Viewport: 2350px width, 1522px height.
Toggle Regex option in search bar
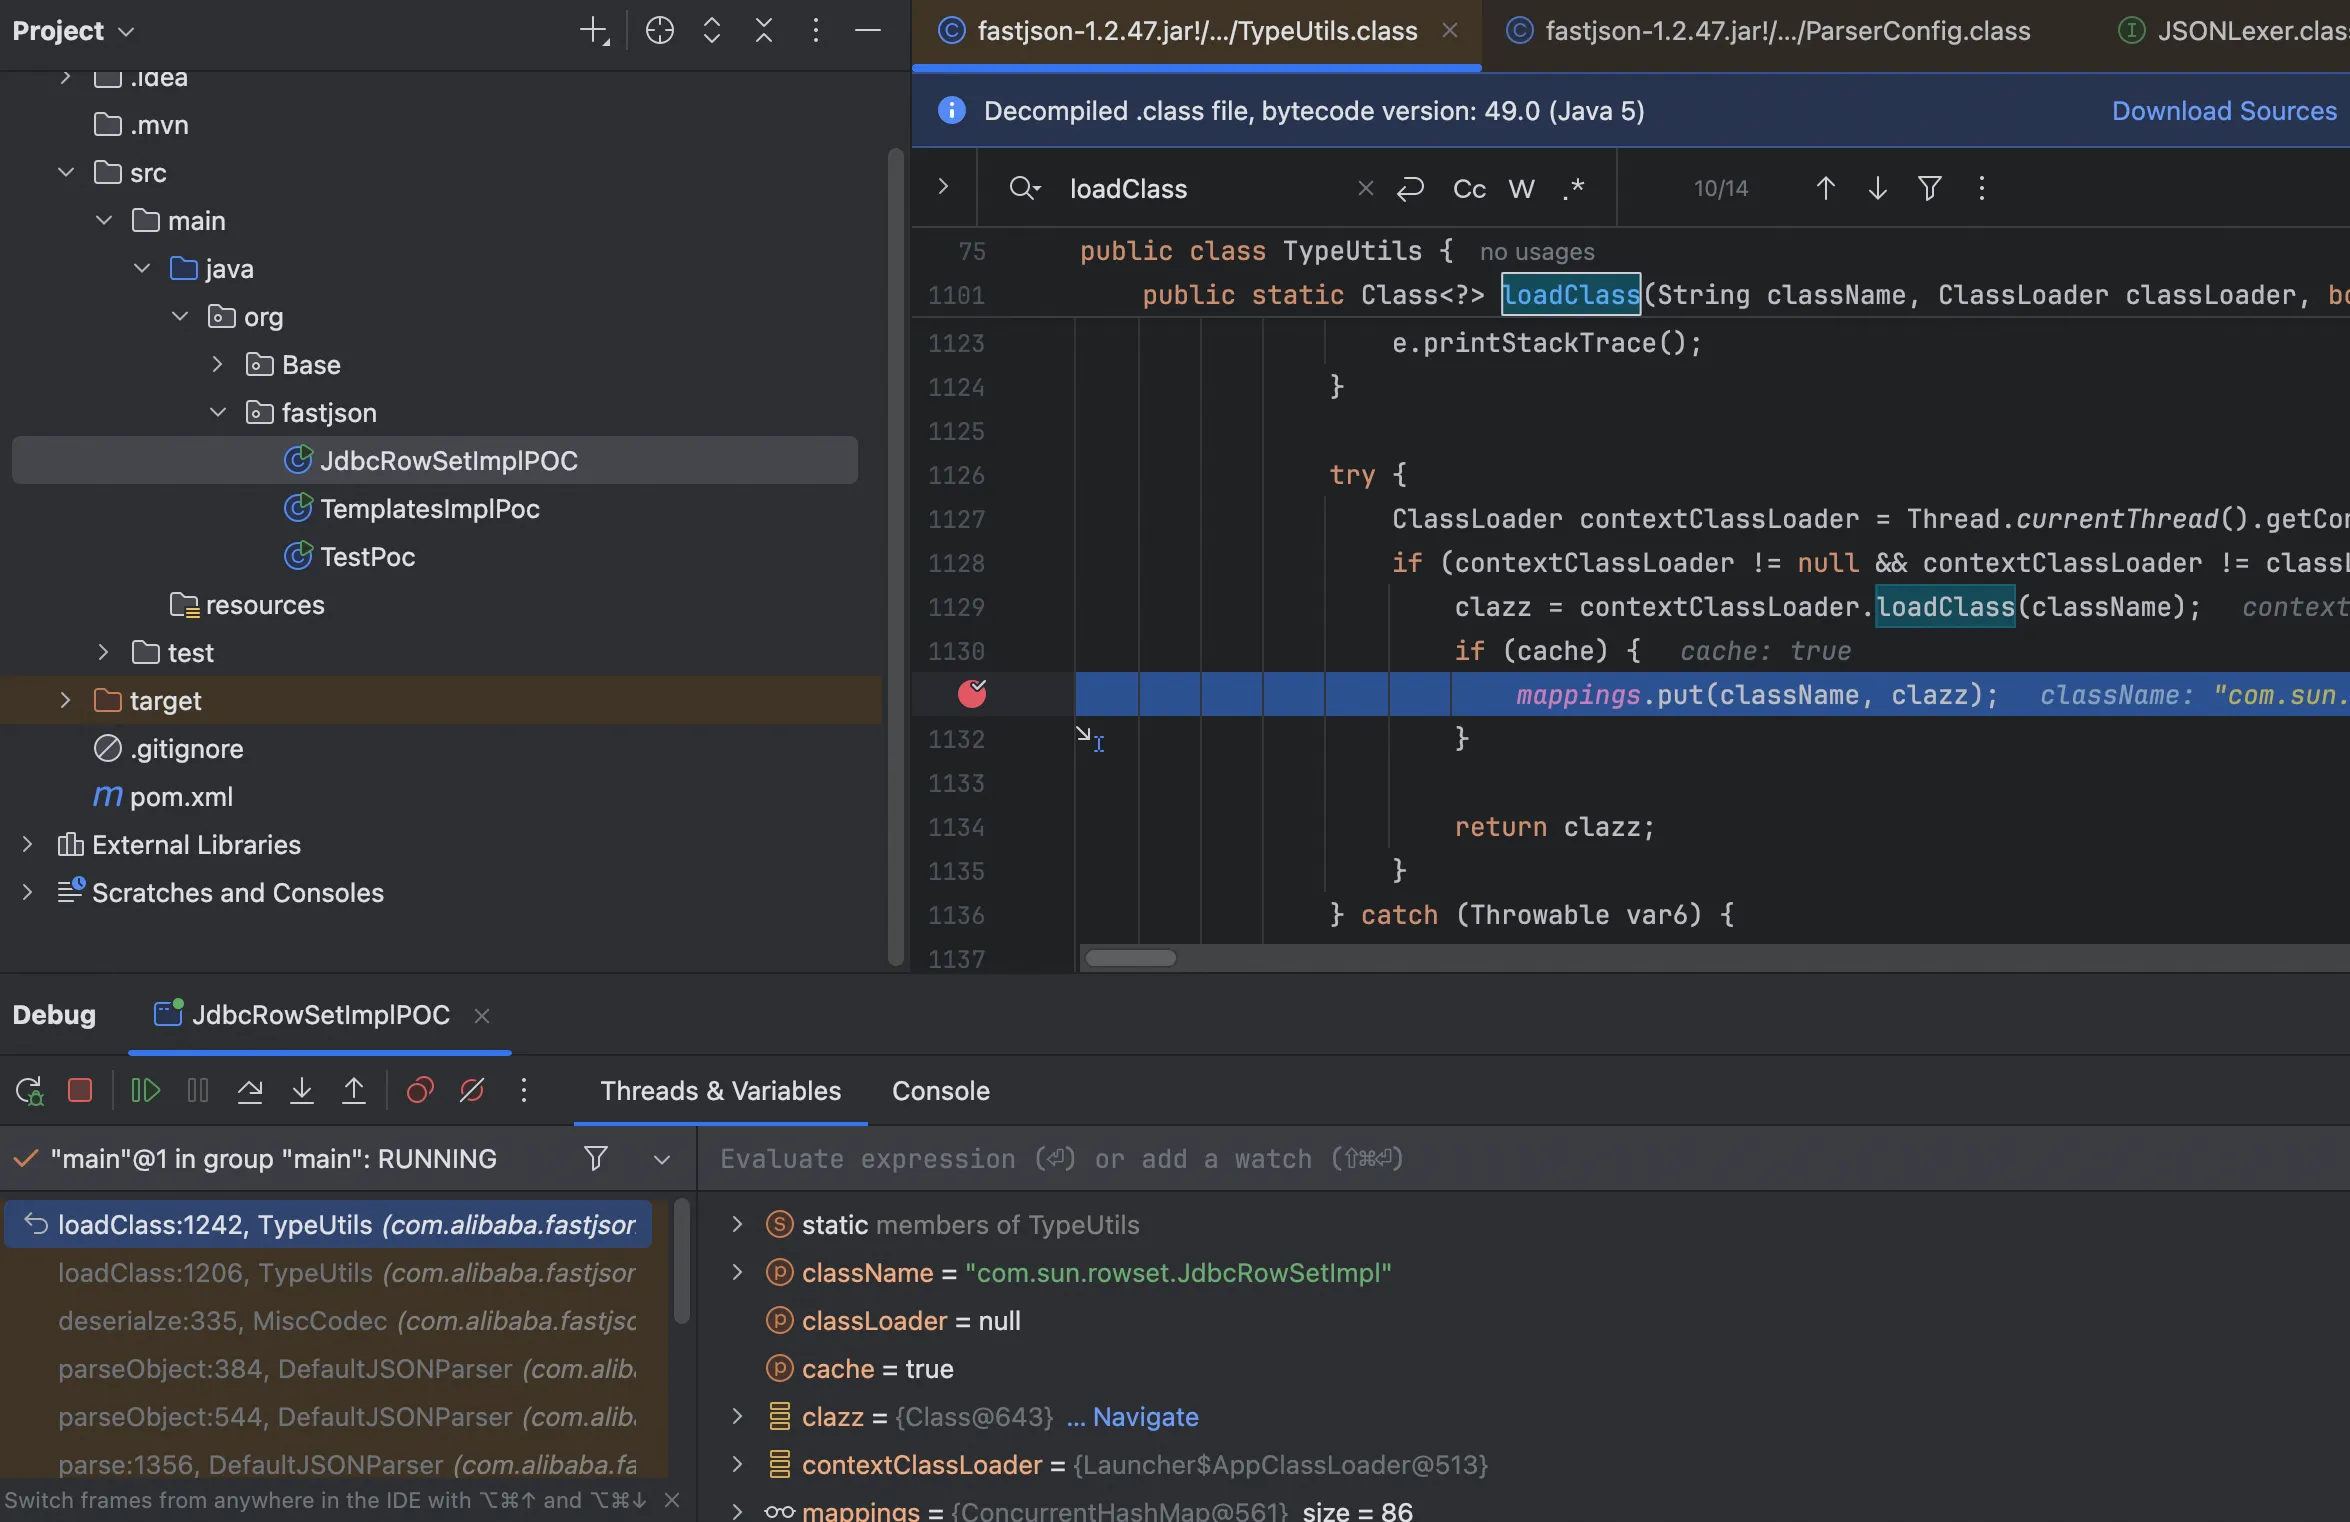pyautogui.click(x=1573, y=189)
